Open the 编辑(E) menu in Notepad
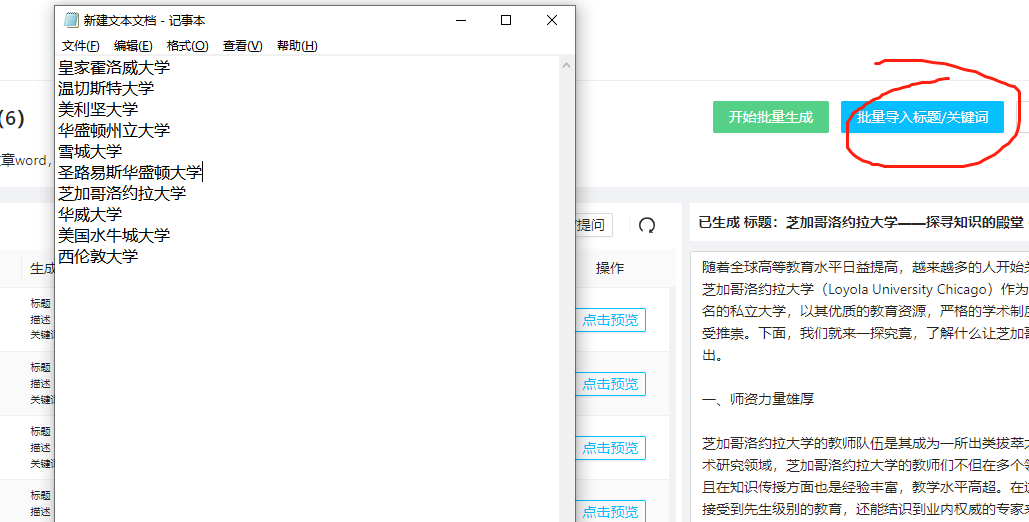 133,45
